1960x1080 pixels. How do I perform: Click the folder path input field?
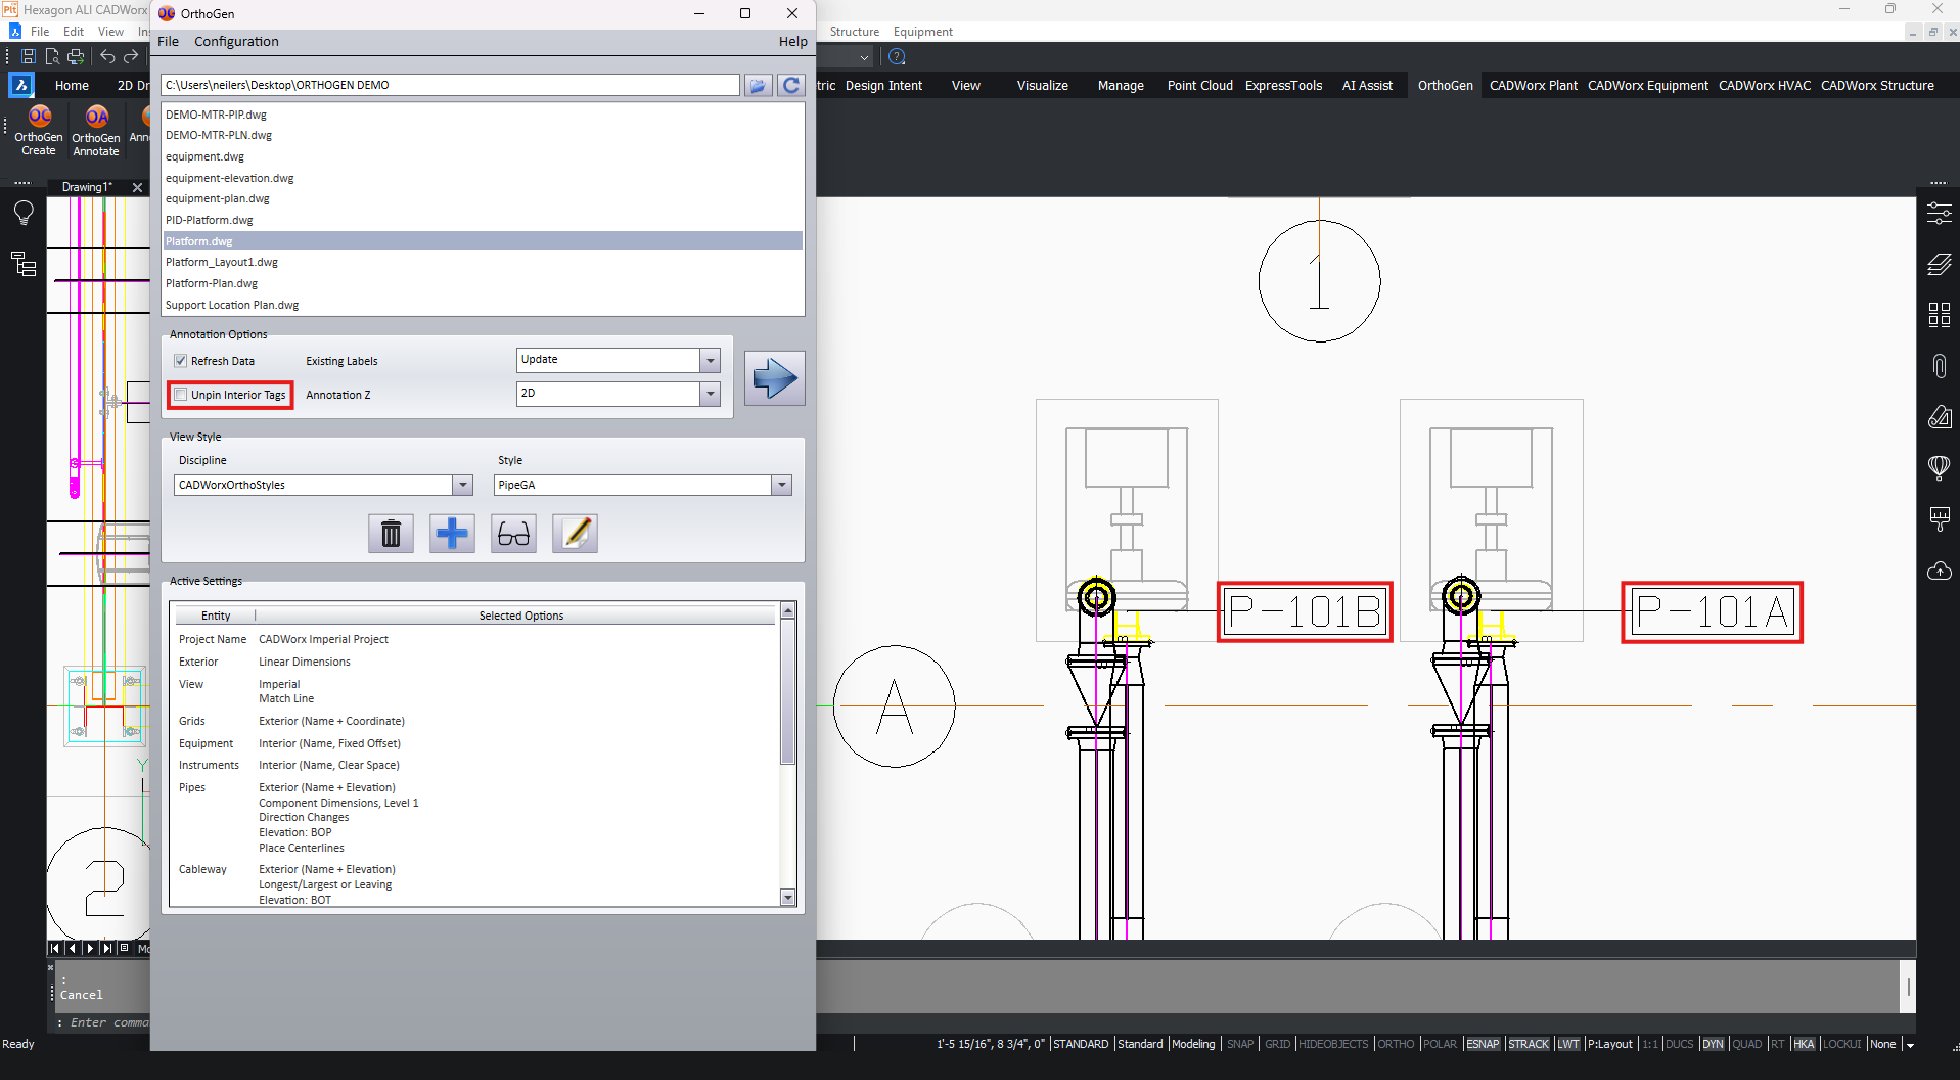point(450,85)
